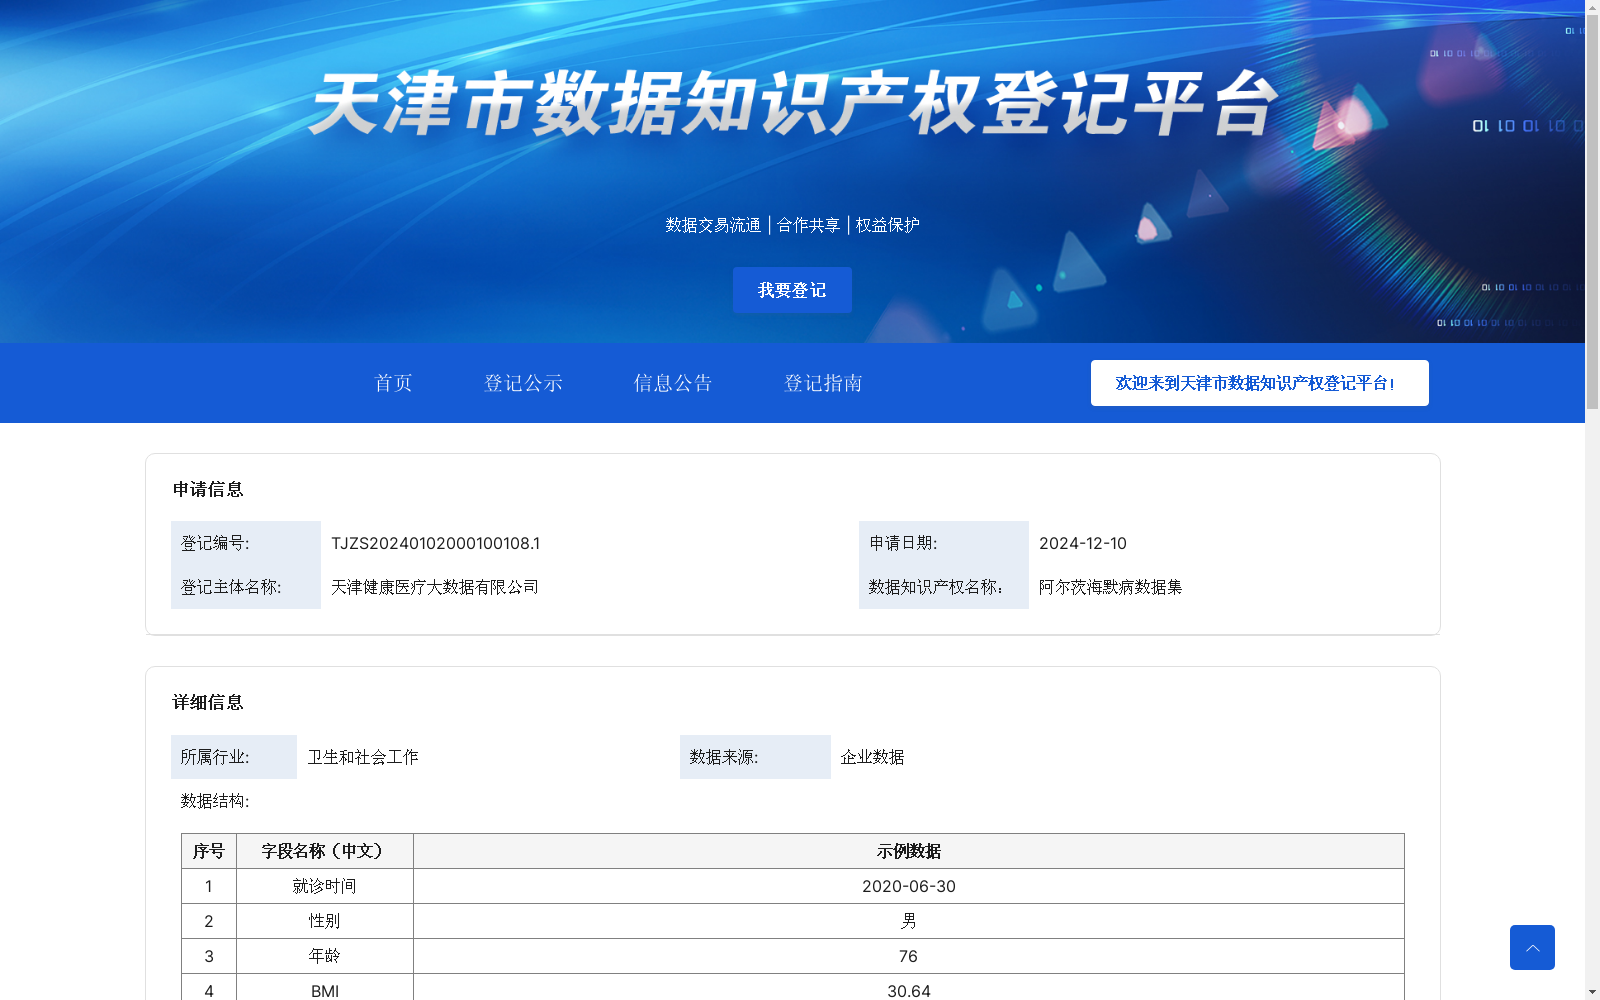Click the 年龄 table cell

(325, 956)
